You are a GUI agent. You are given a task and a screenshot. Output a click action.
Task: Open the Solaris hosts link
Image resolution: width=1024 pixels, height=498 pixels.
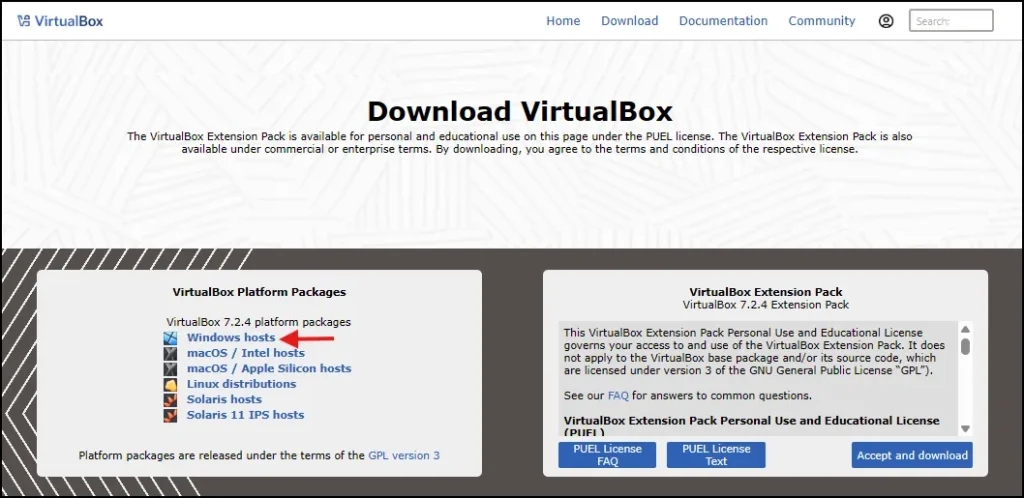pyautogui.click(x=224, y=399)
